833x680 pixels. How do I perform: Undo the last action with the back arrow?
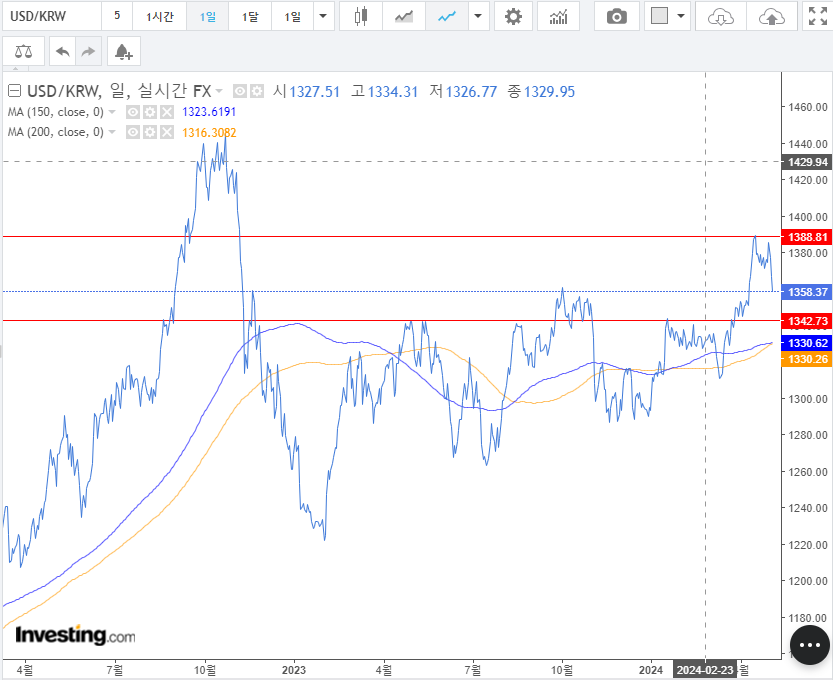(x=63, y=52)
